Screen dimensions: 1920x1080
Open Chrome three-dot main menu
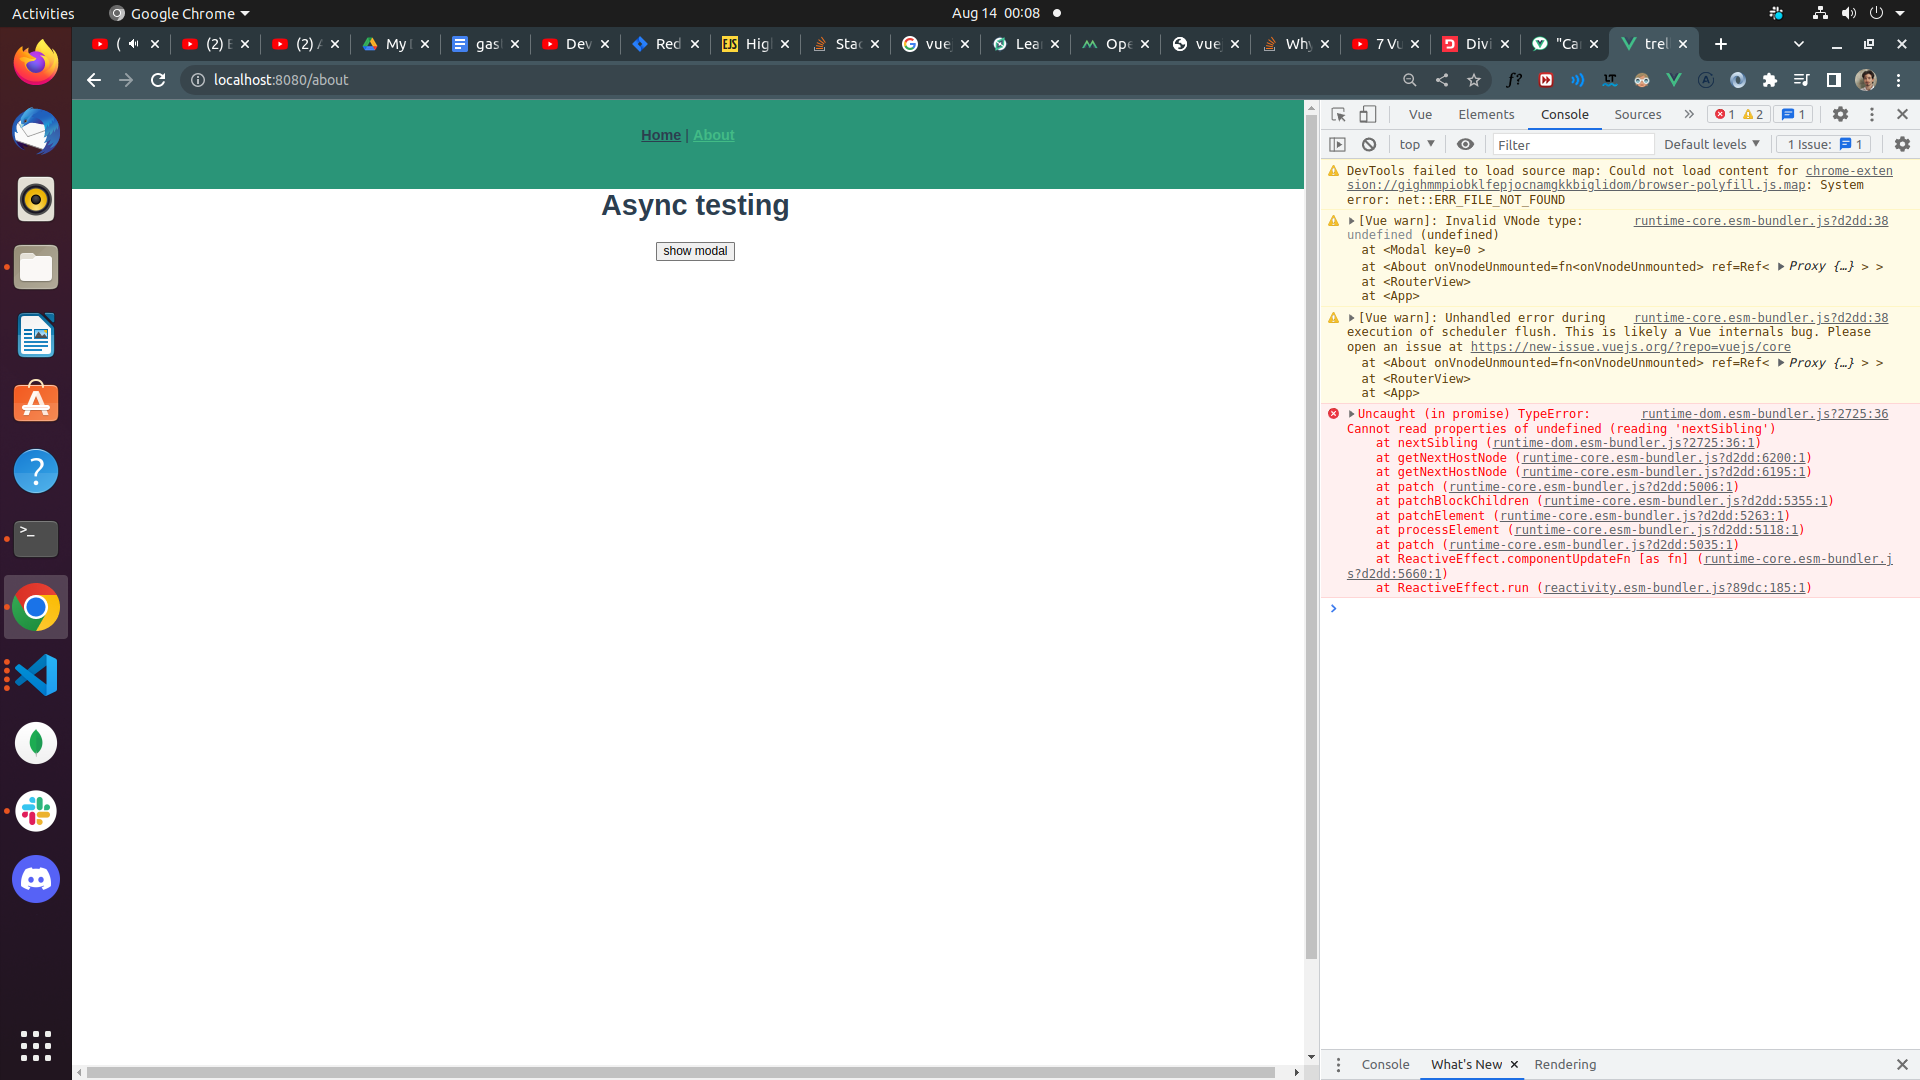pos(1898,80)
